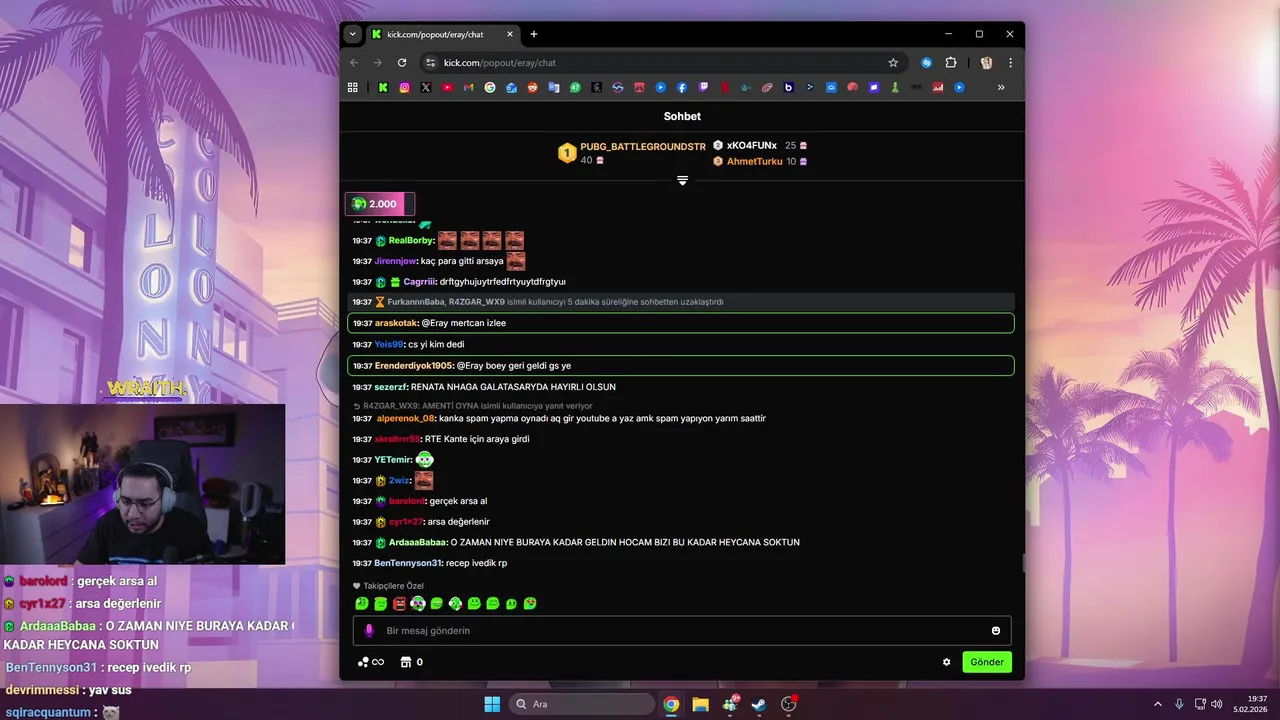The height and width of the screenshot is (720, 1280).
Task: Open the Google bookmark
Action: point(490,88)
